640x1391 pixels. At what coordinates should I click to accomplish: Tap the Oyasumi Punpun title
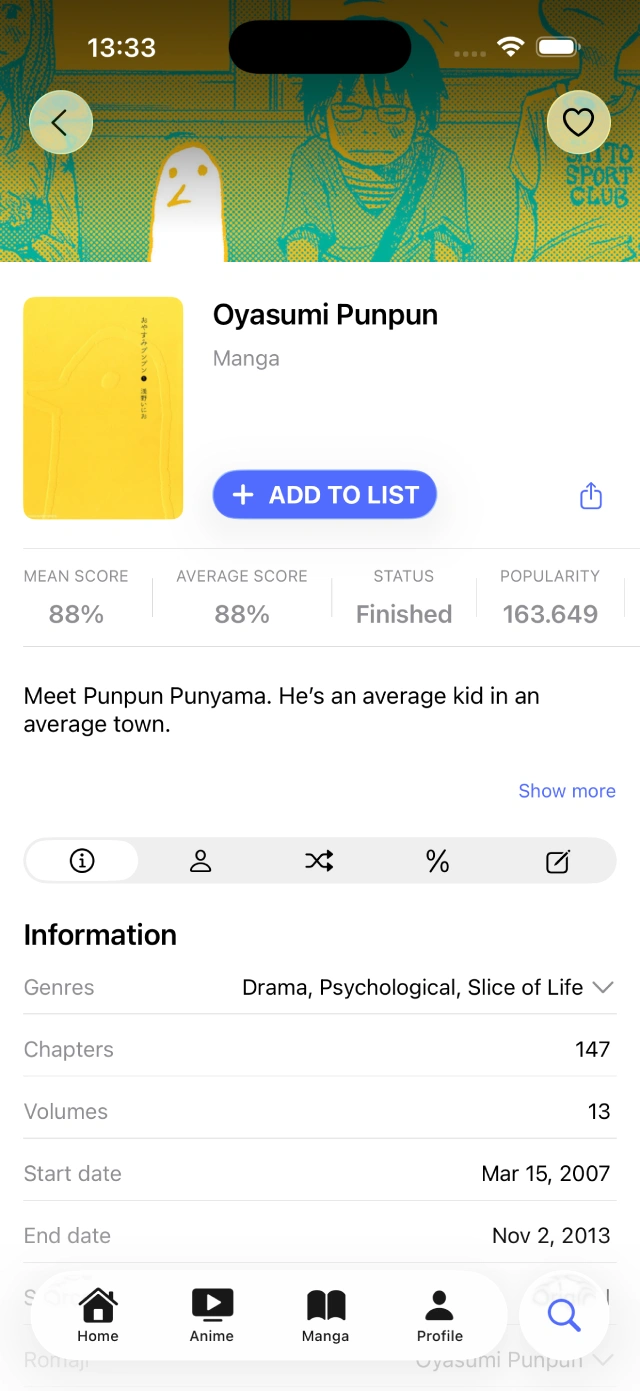click(x=325, y=315)
